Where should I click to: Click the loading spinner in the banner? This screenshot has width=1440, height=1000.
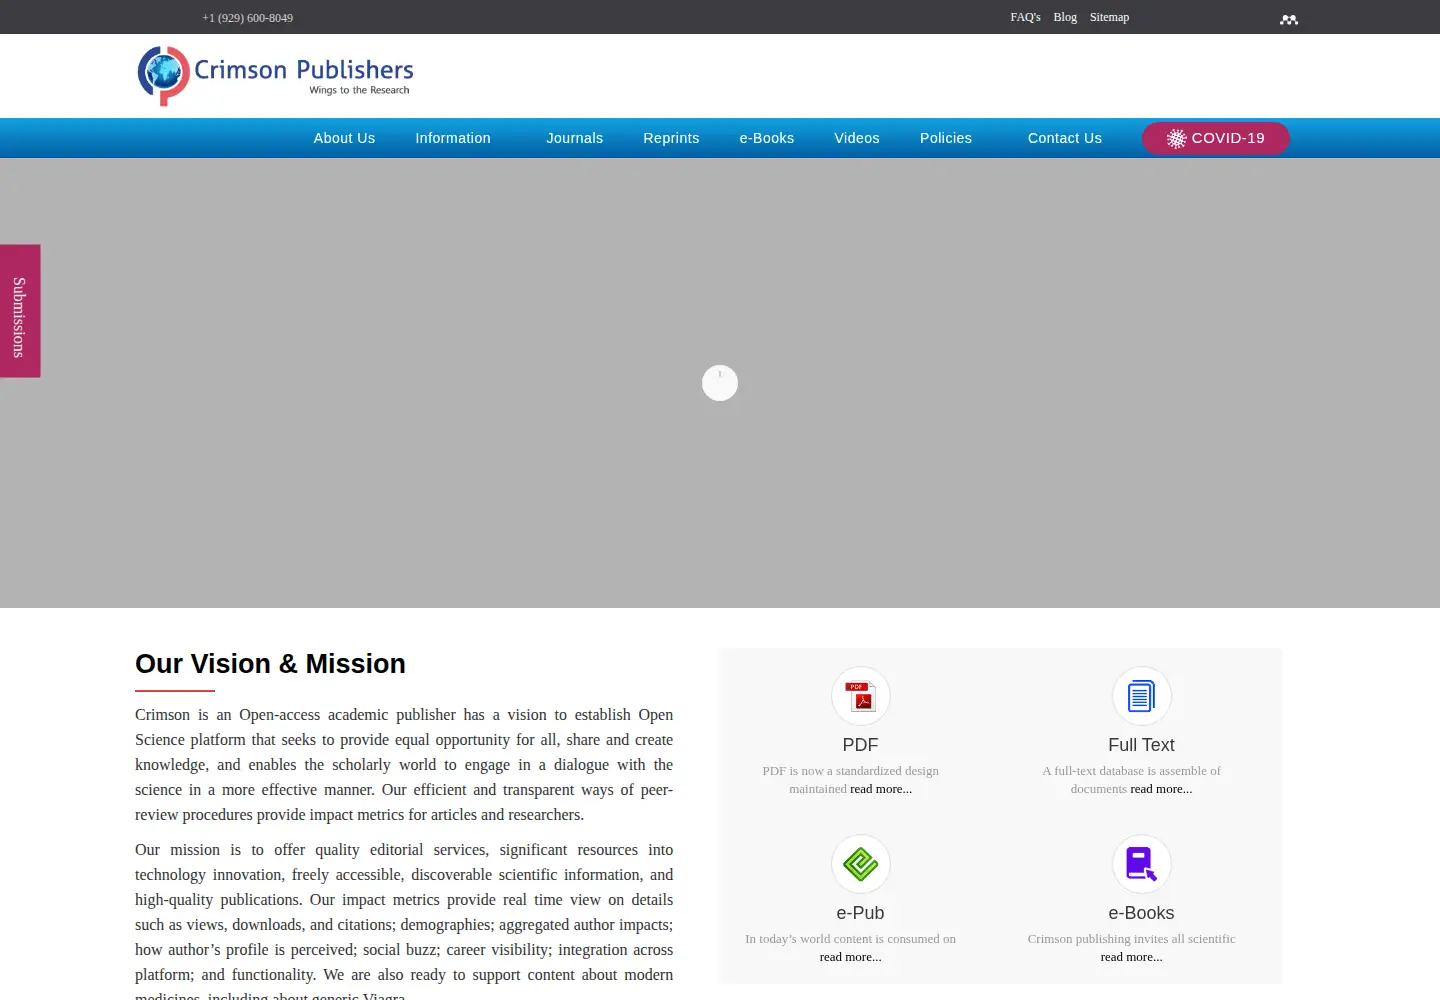pyautogui.click(x=720, y=383)
